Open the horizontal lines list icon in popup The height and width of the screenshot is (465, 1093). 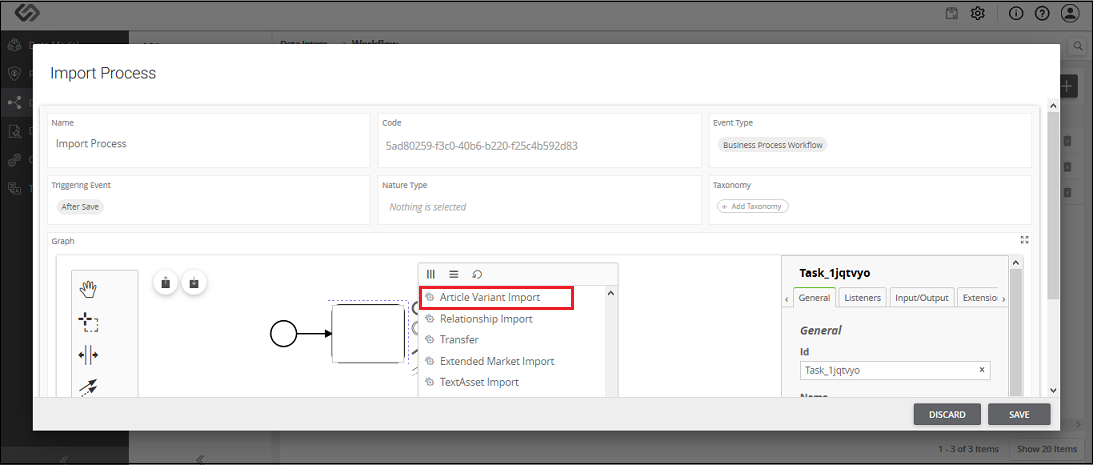point(453,274)
